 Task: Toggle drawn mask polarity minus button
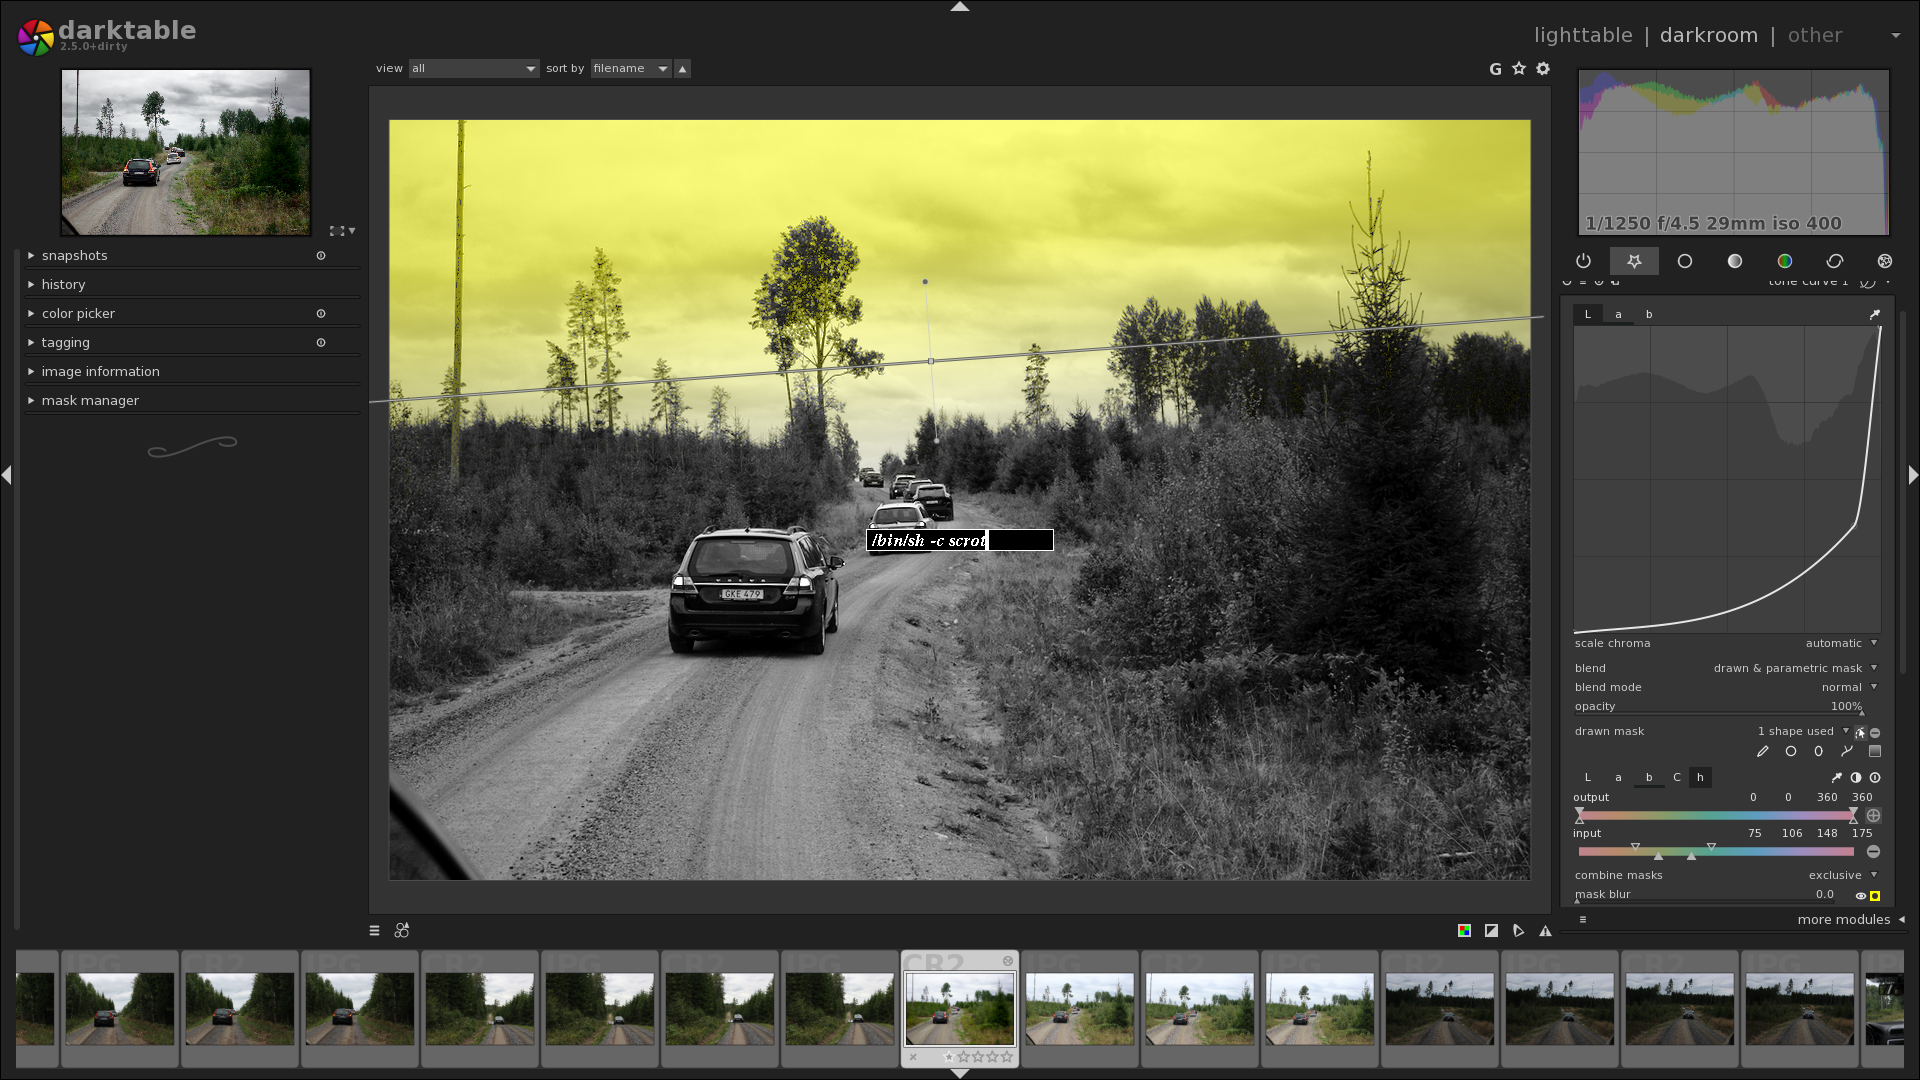click(x=1875, y=732)
